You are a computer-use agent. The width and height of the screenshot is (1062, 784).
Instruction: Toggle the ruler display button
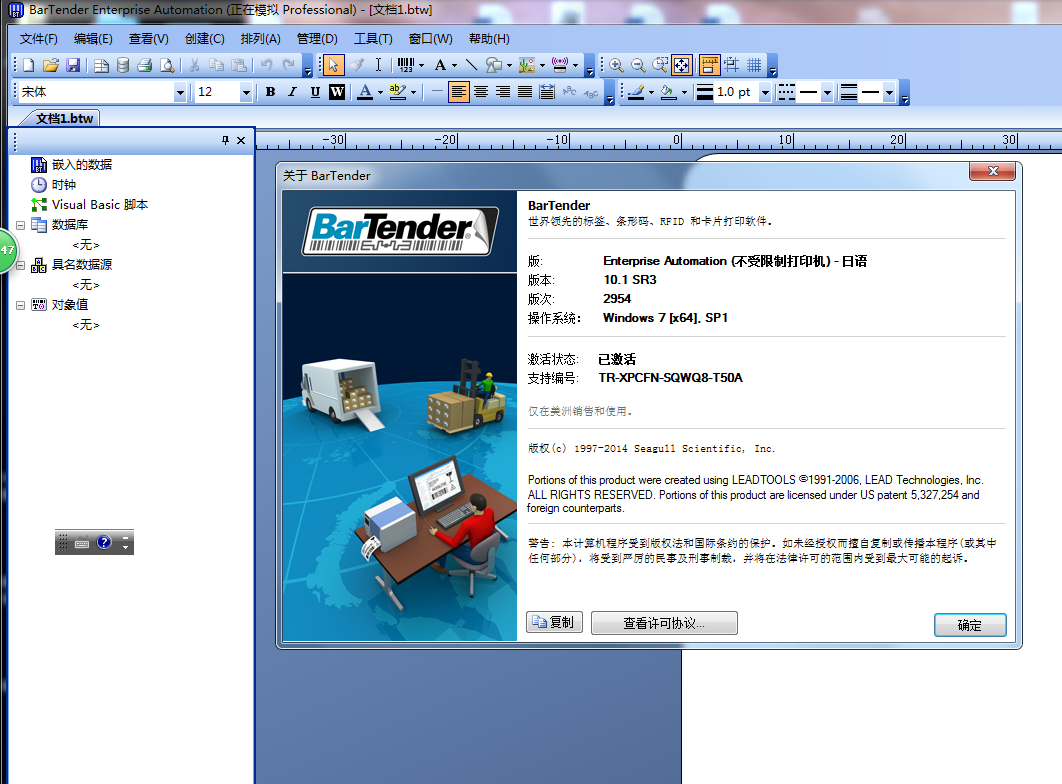coord(709,65)
